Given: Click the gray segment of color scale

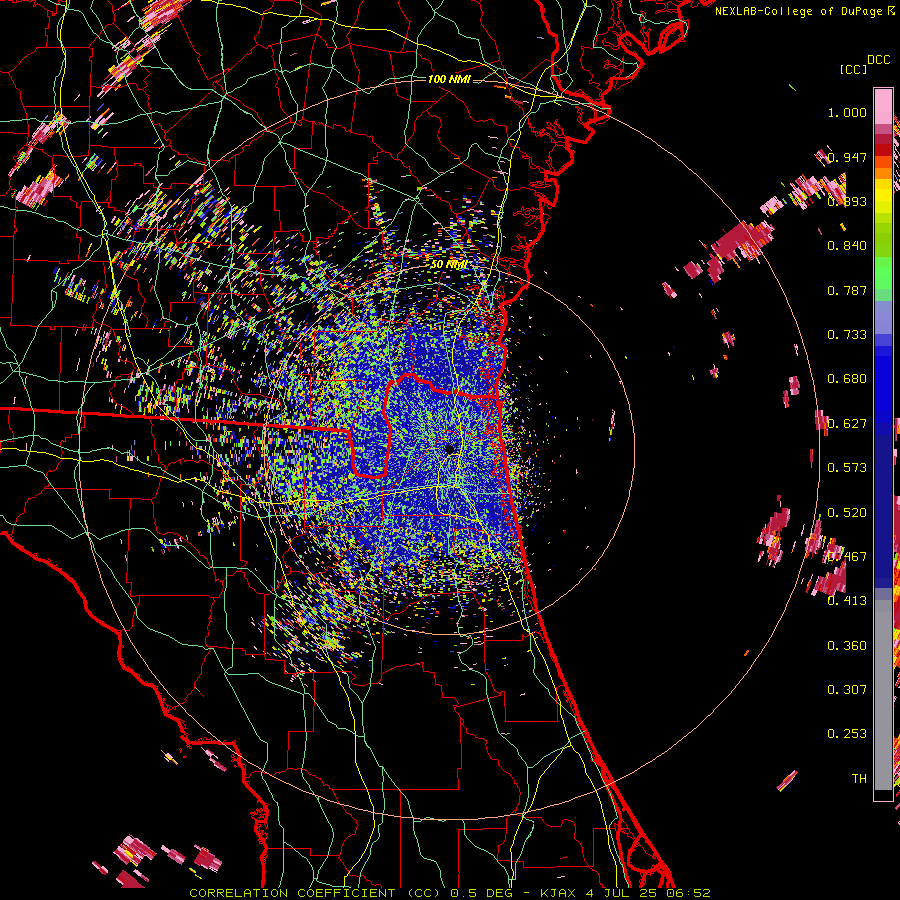Looking at the screenshot, I should (x=883, y=695).
